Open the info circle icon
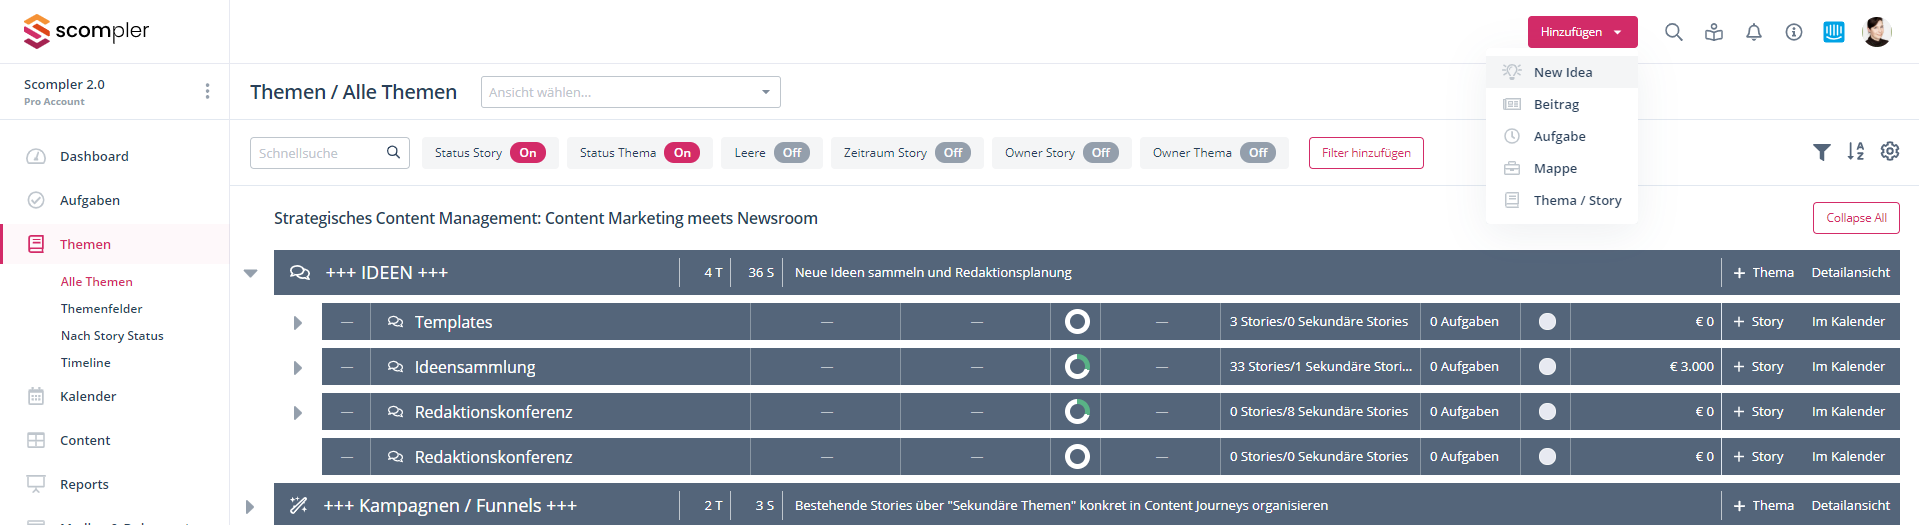The height and width of the screenshot is (525, 1919). point(1793,32)
